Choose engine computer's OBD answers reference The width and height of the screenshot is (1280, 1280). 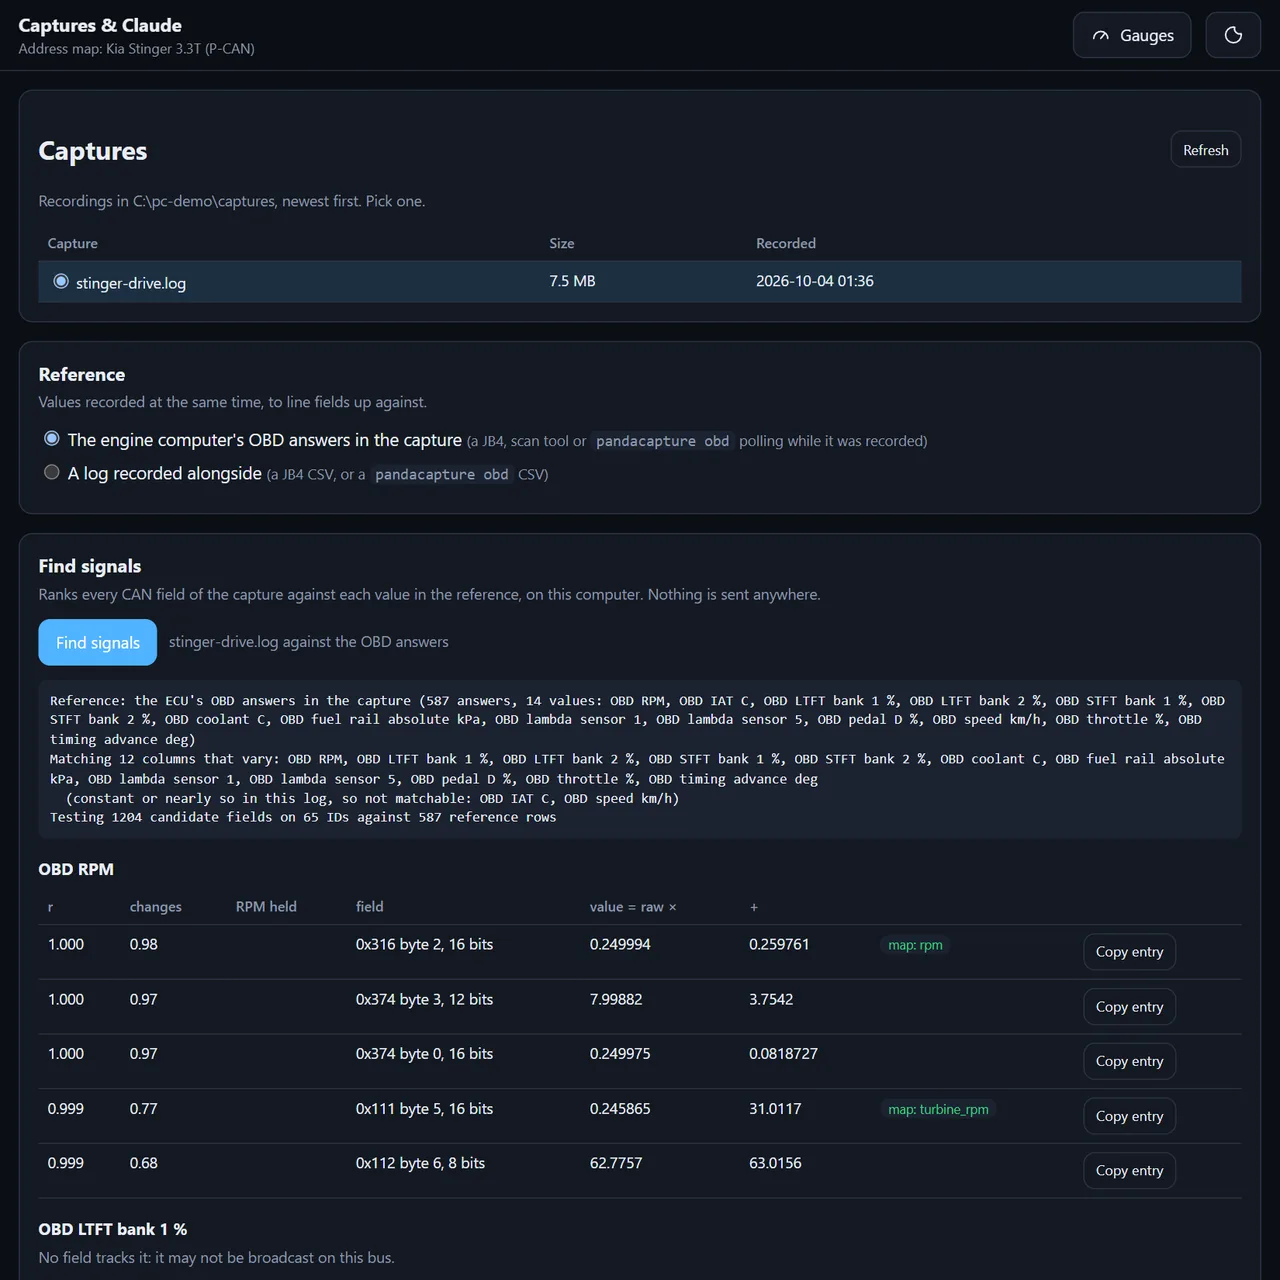[52, 439]
